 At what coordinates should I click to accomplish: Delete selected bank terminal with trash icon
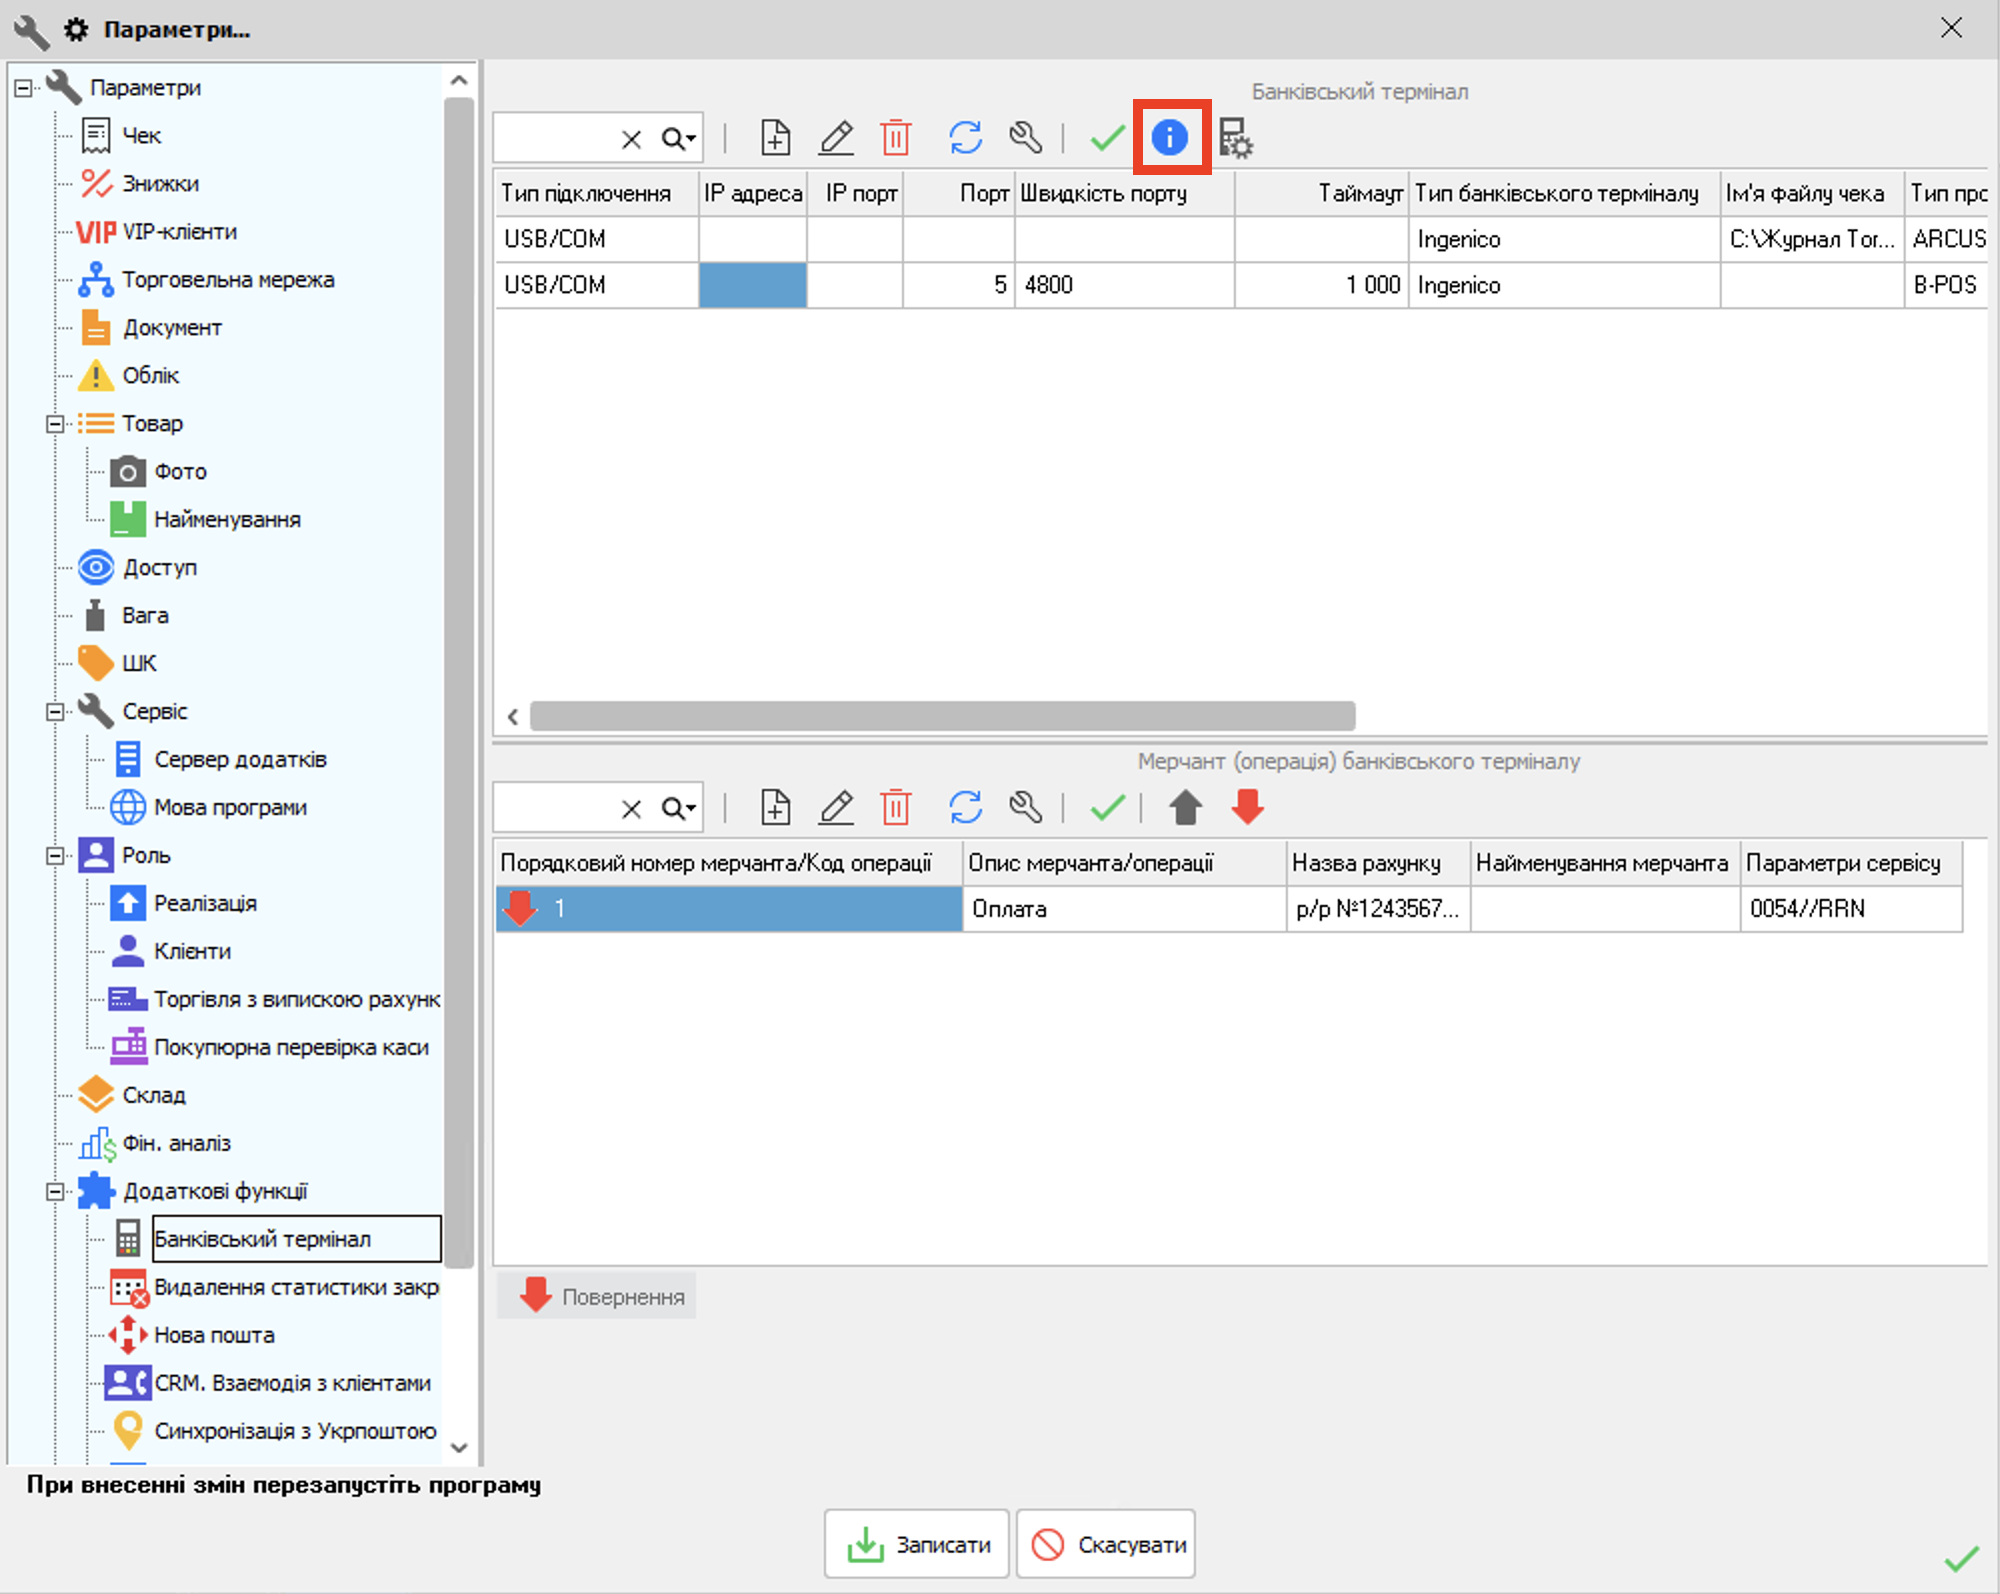(896, 138)
